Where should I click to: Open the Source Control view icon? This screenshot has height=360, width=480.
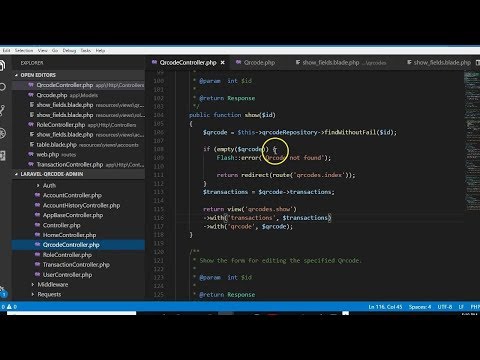[3, 110]
